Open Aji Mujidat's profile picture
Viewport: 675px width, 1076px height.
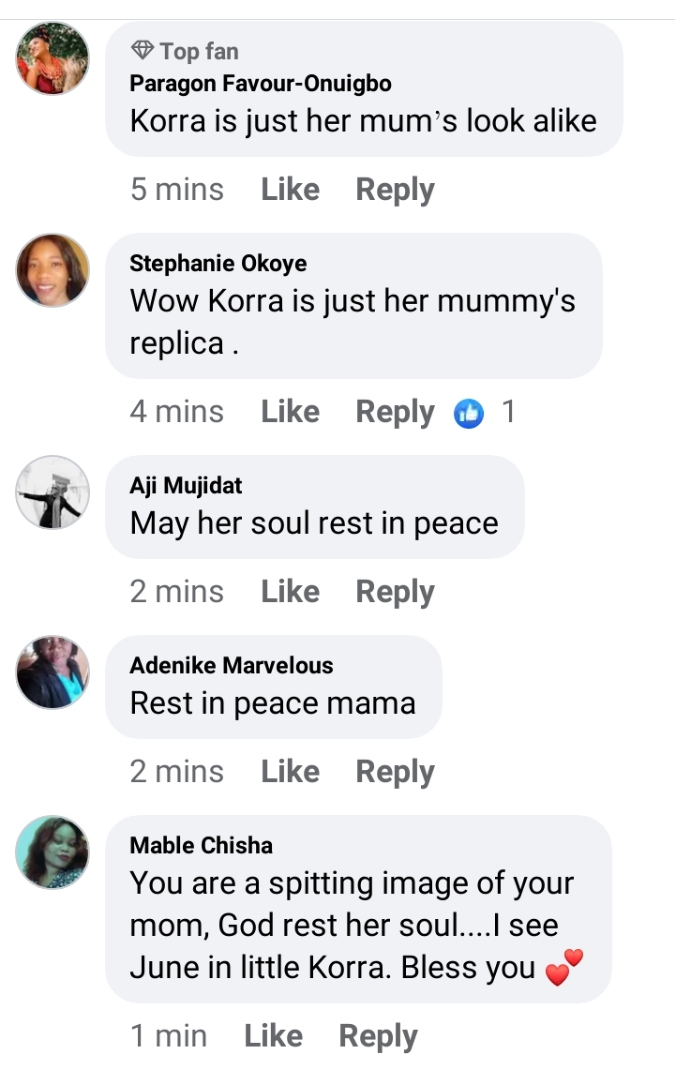pos(53,493)
